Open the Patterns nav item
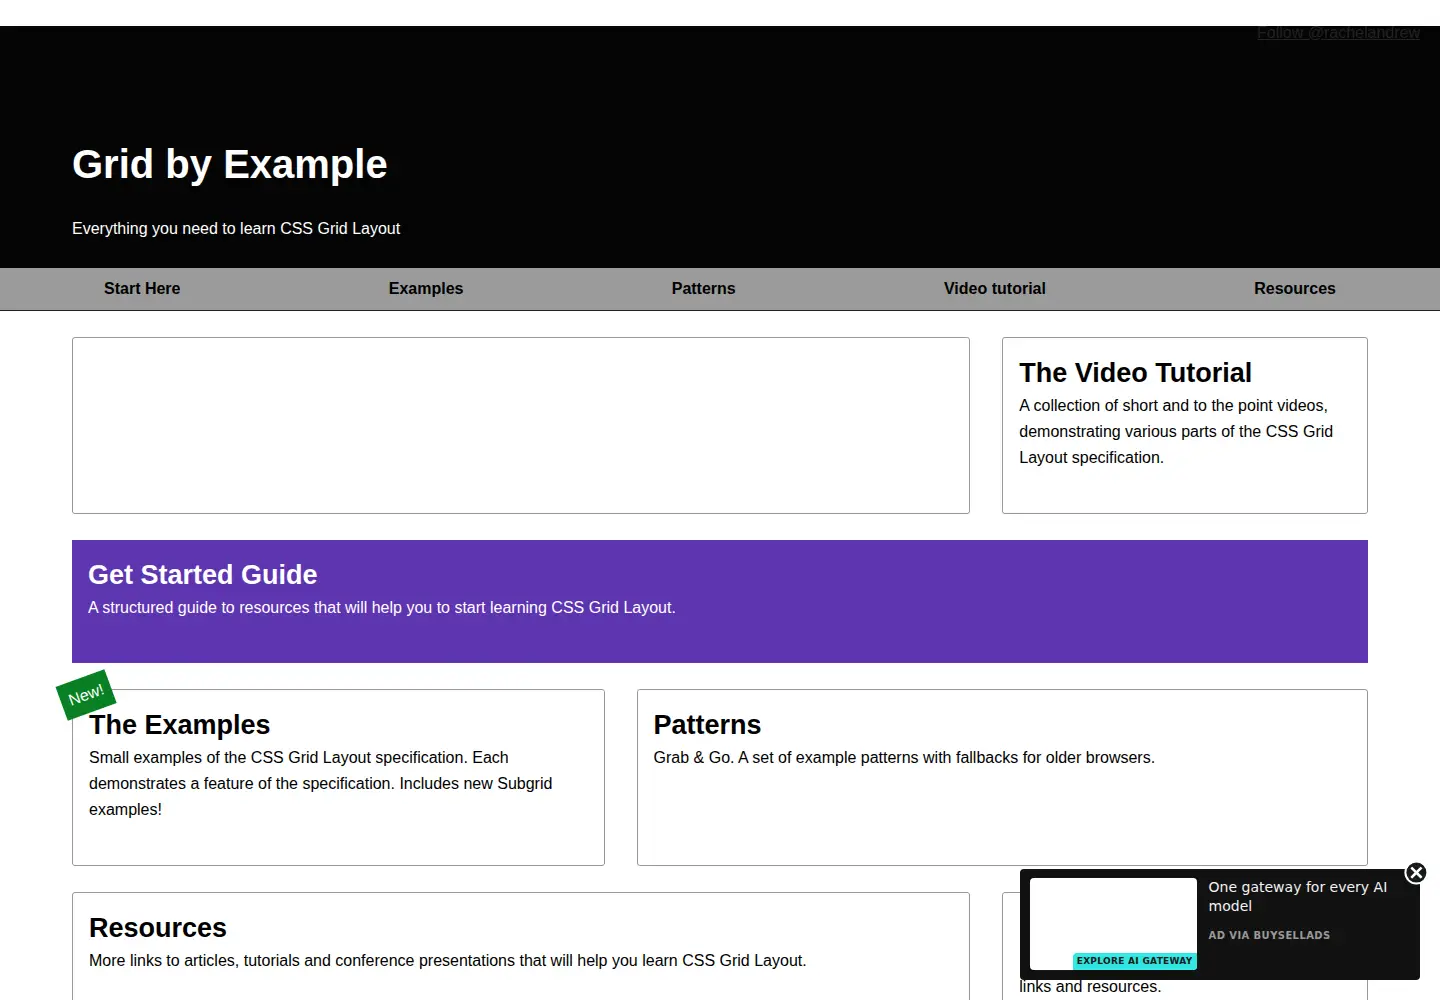 [x=703, y=288]
